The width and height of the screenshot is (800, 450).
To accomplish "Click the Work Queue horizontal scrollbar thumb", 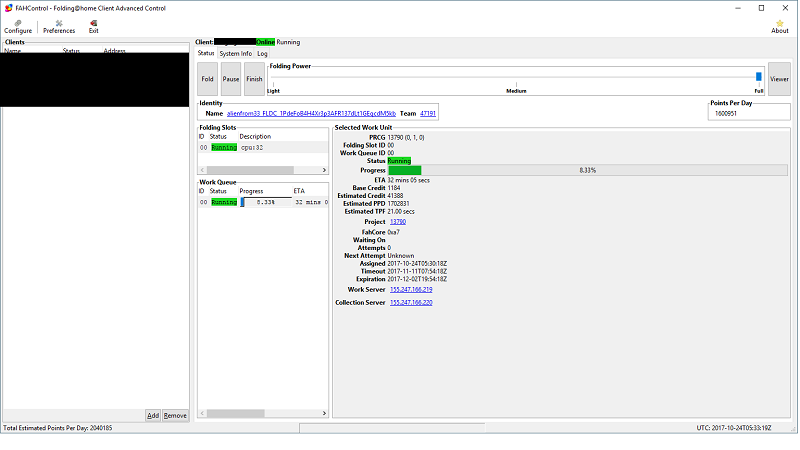I will coord(236,413).
